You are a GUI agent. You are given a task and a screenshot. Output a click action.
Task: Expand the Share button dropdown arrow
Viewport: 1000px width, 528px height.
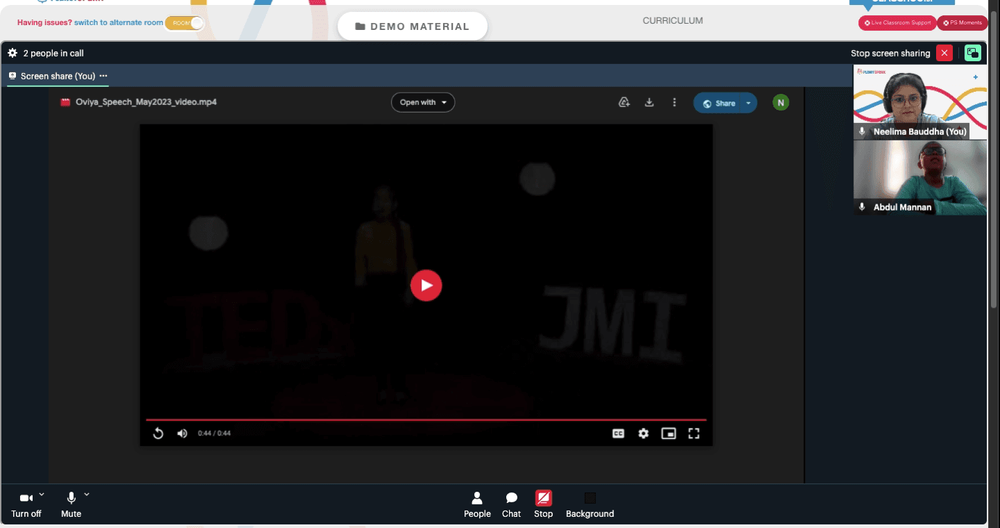pyautogui.click(x=749, y=103)
